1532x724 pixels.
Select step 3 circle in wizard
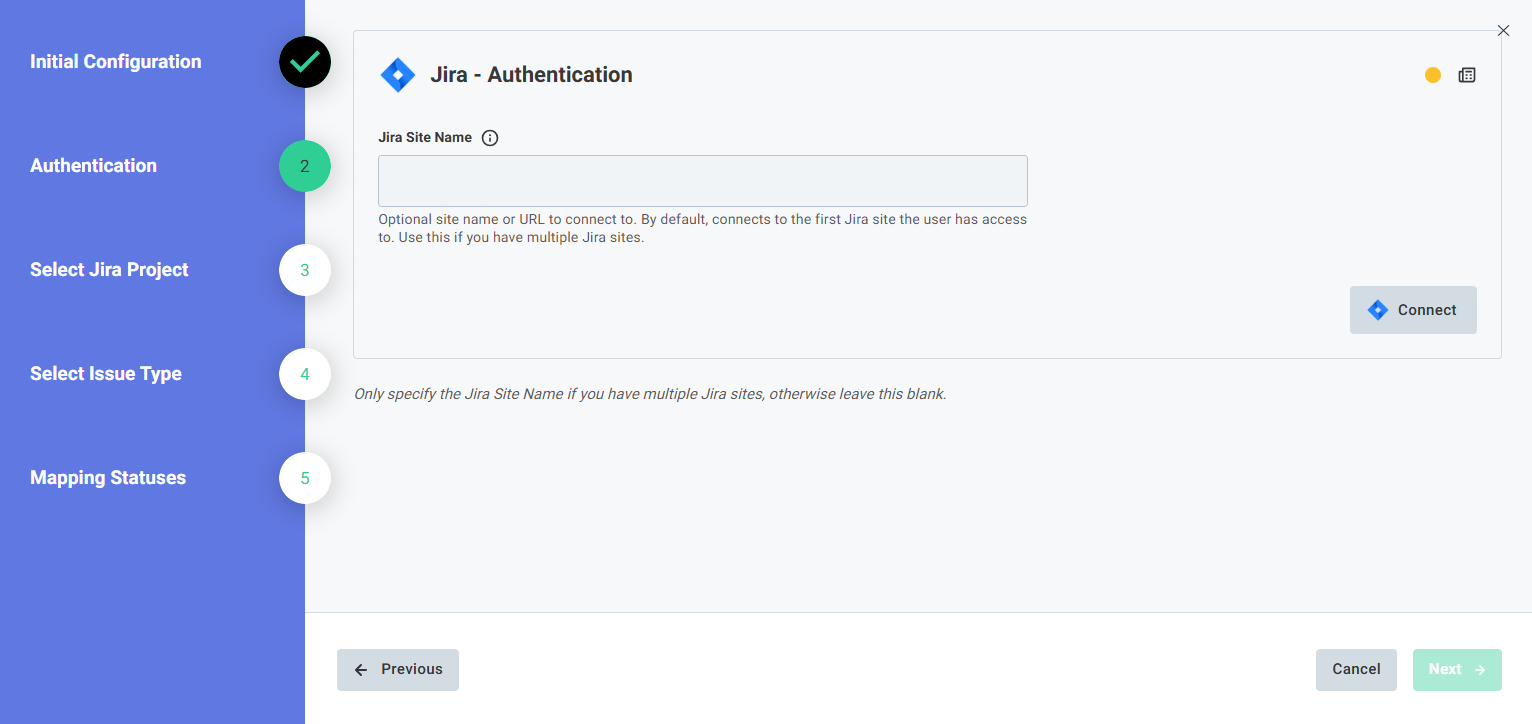305,270
